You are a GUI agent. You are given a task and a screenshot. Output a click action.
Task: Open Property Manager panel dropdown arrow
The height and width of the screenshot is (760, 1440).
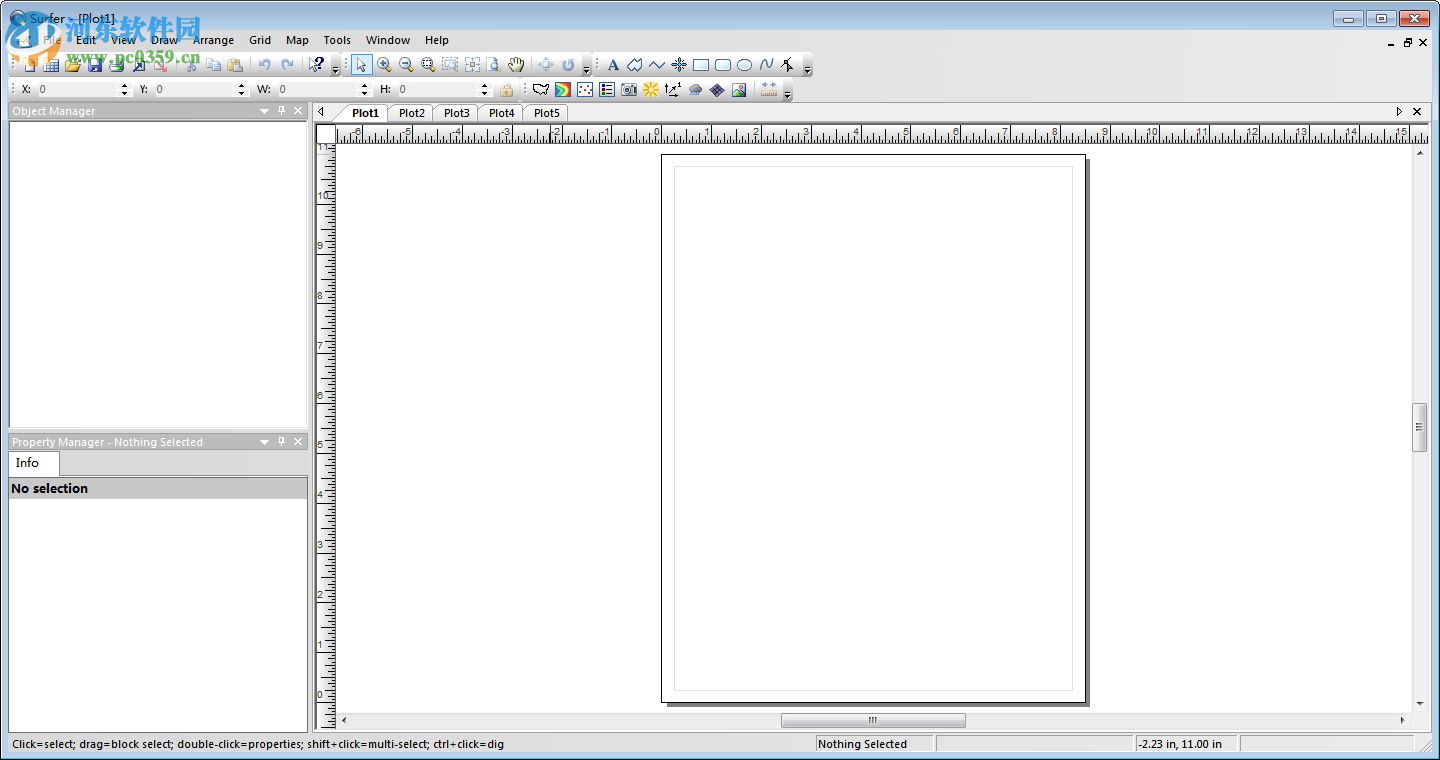coord(265,442)
